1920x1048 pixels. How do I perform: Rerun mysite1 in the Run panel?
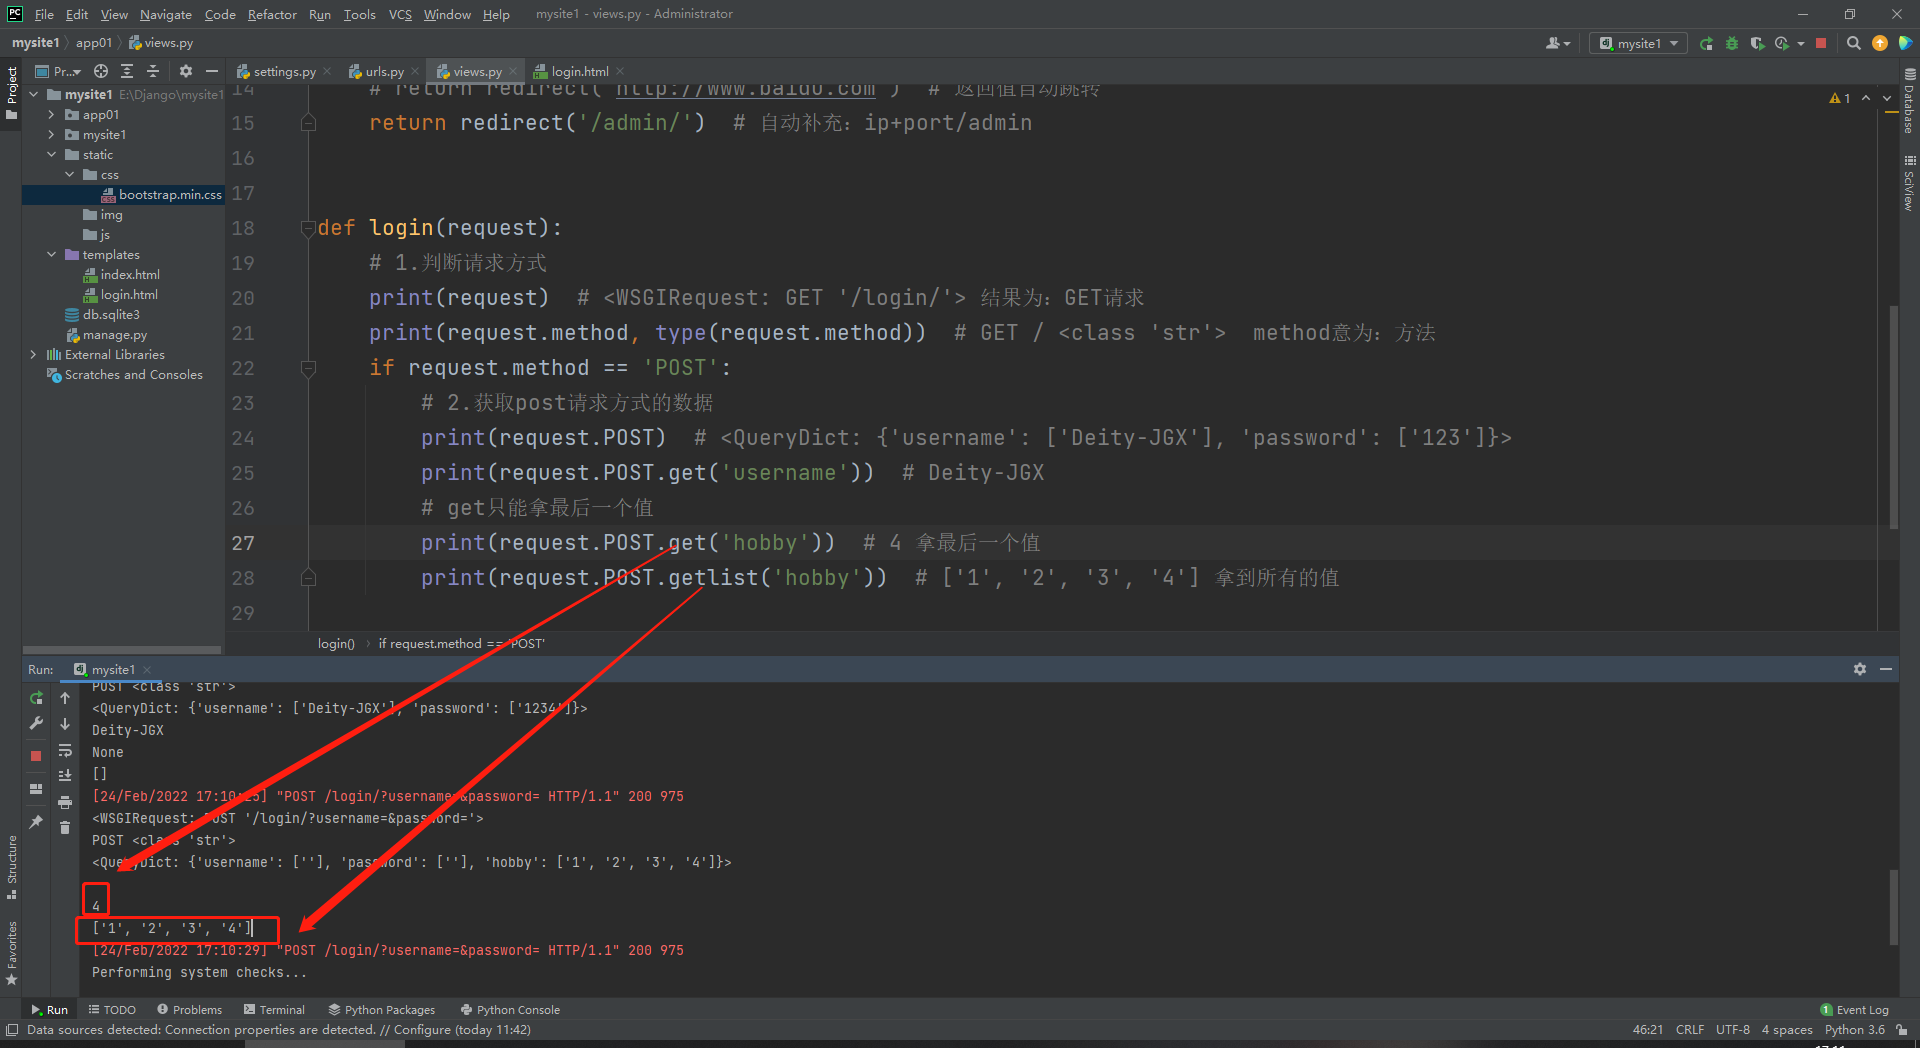point(36,698)
